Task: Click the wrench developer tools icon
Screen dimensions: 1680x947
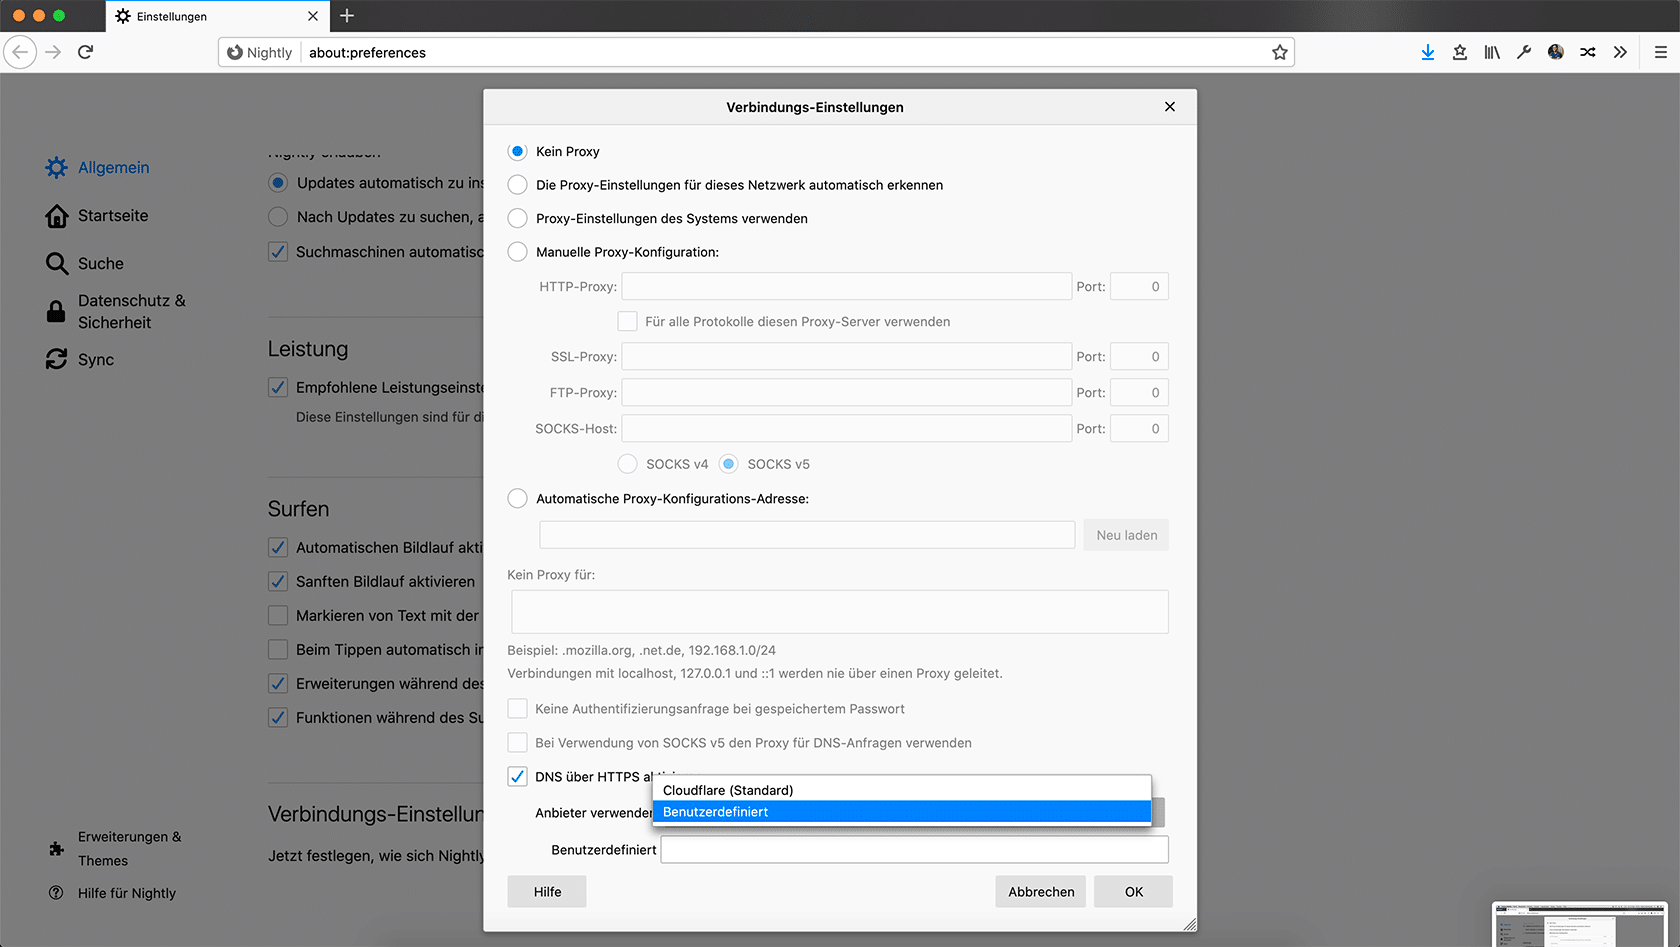Action: 1523,52
